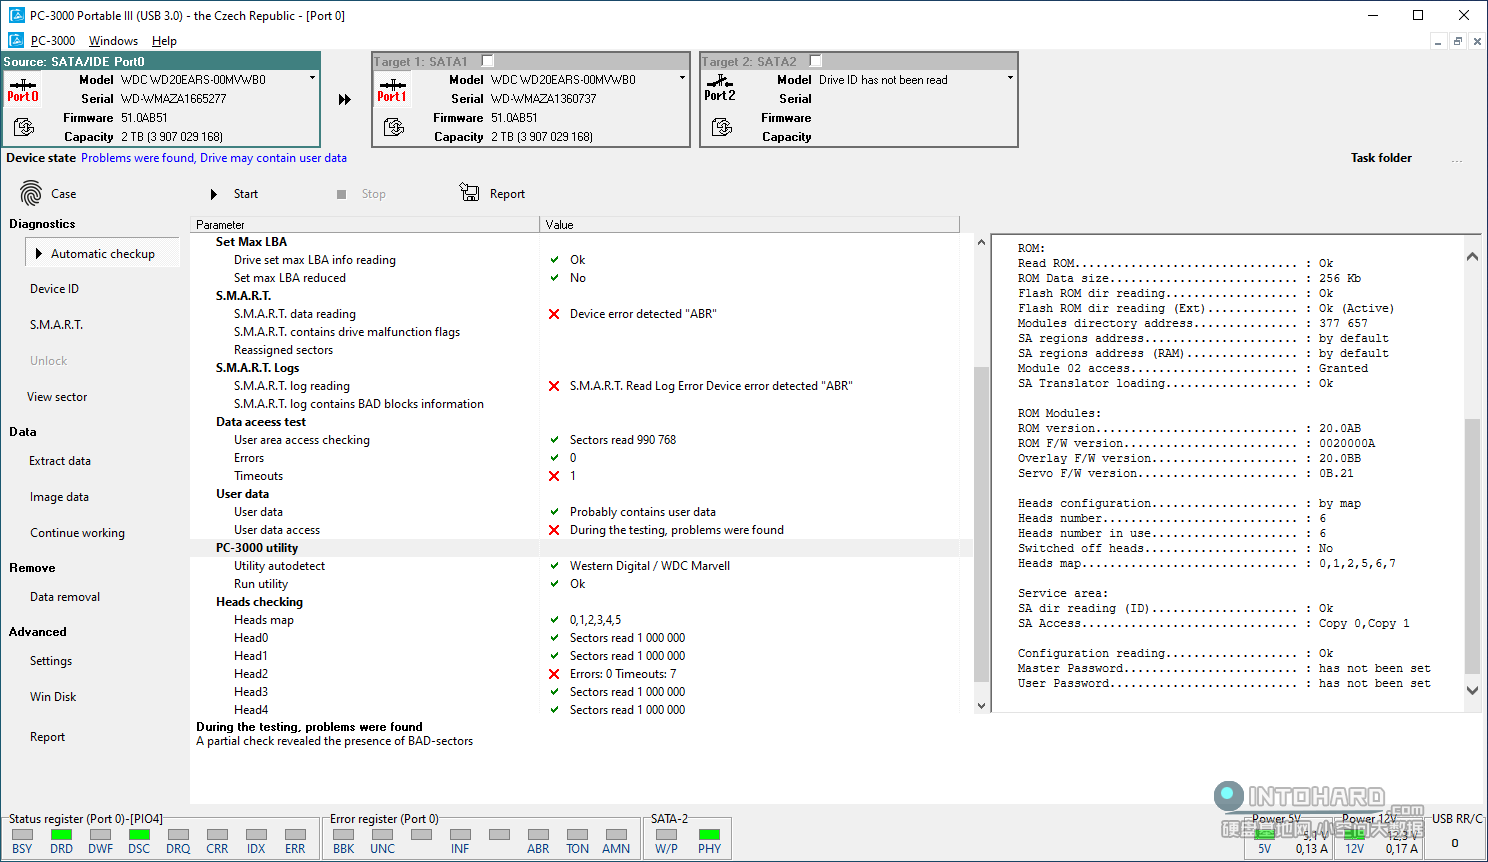The width and height of the screenshot is (1488, 862).
Task: Click the PC-3000 app logo in menu bar
Action: pyautogui.click(x=16, y=40)
